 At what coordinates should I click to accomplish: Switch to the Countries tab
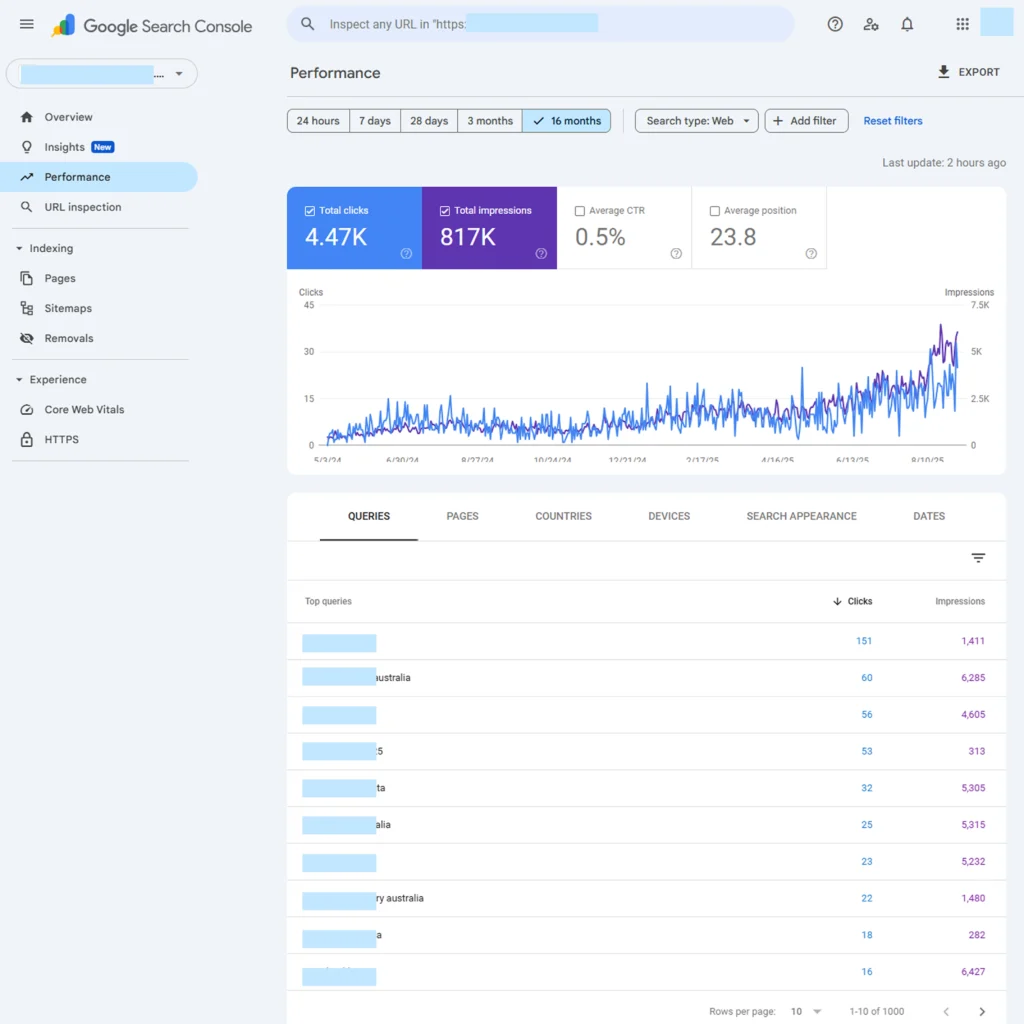[x=563, y=516]
